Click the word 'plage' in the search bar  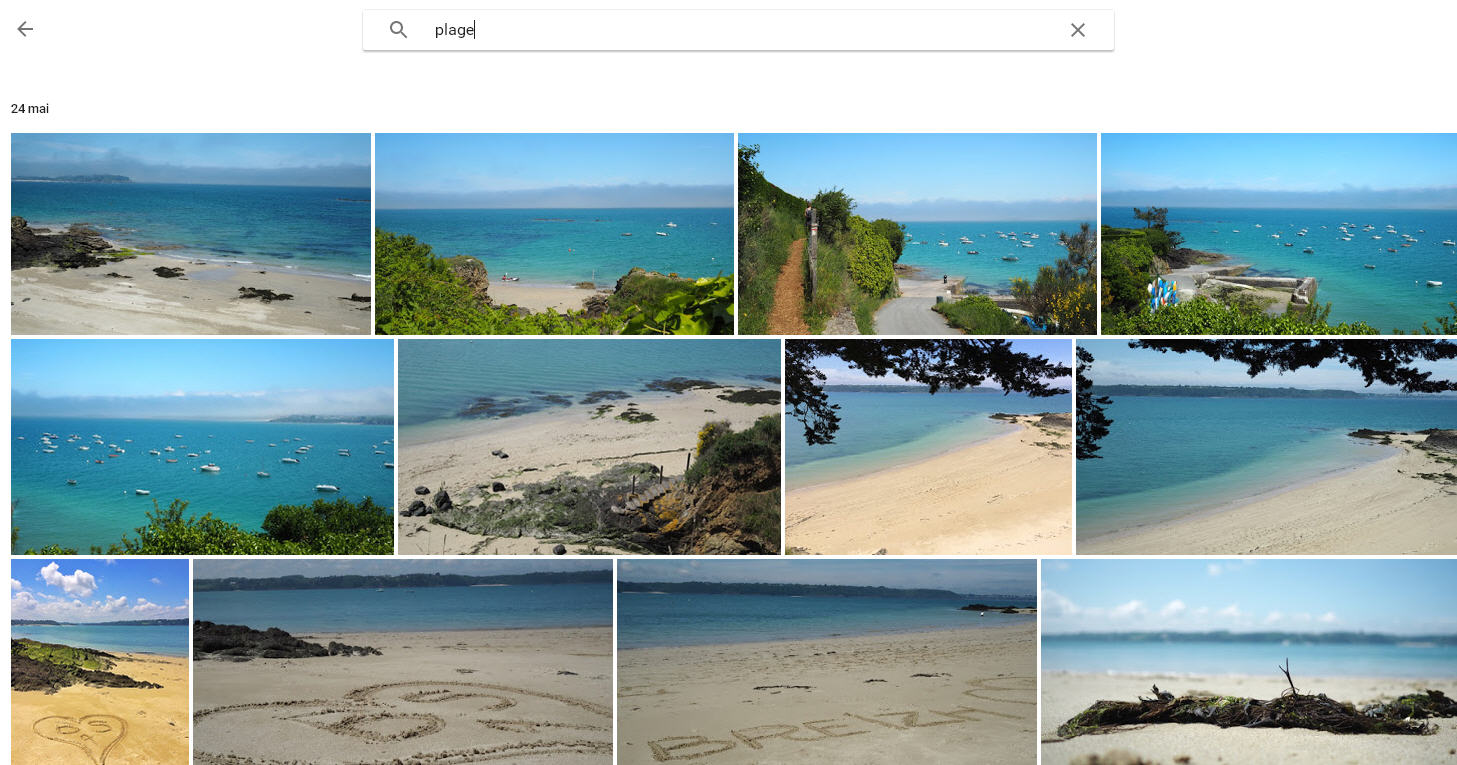tap(454, 30)
